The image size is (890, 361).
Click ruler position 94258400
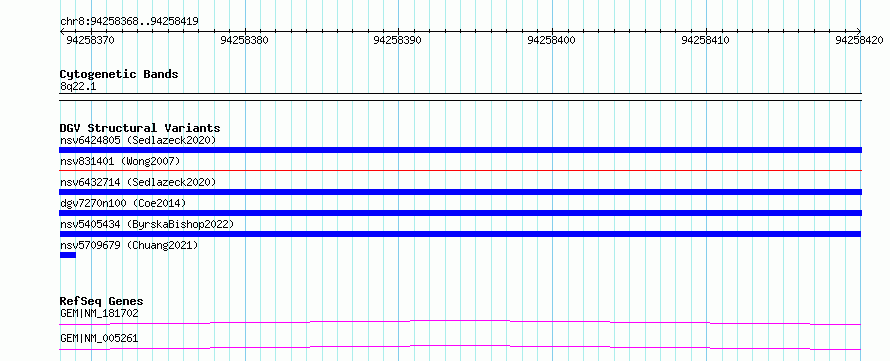[x=552, y=40]
